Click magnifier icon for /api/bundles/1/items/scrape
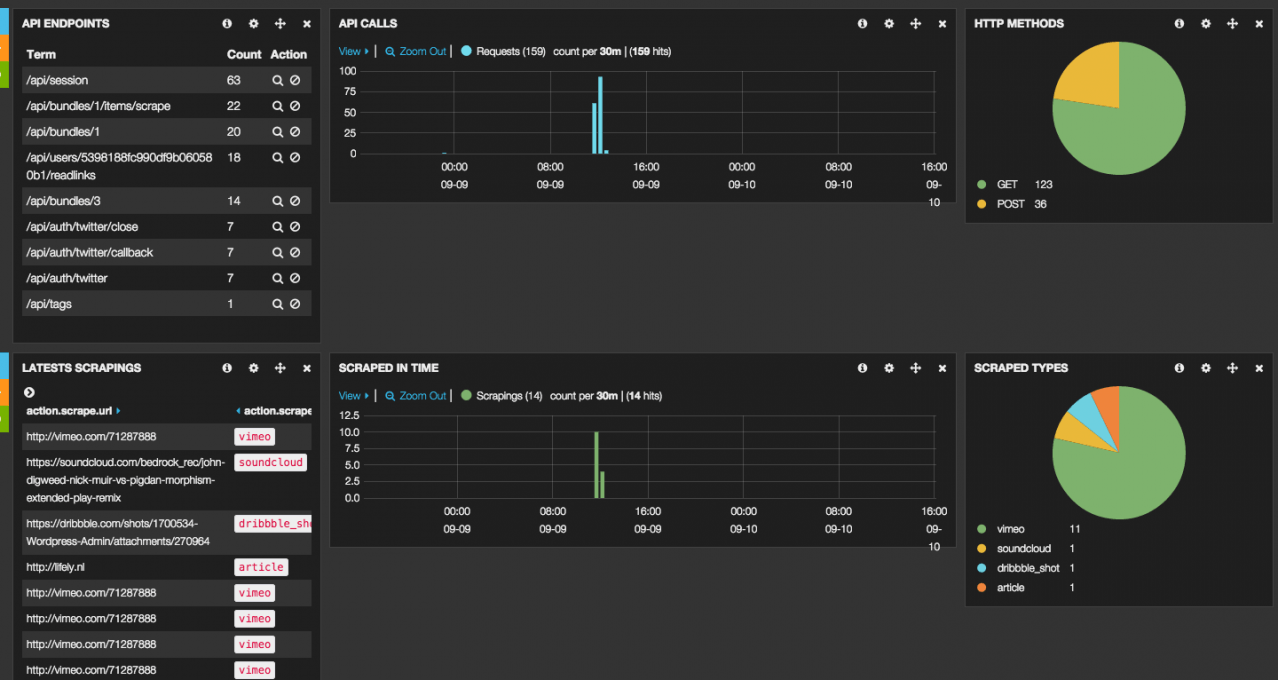Image resolution: width=1278 pixels, height=680 pixels. tap(277, 106)
